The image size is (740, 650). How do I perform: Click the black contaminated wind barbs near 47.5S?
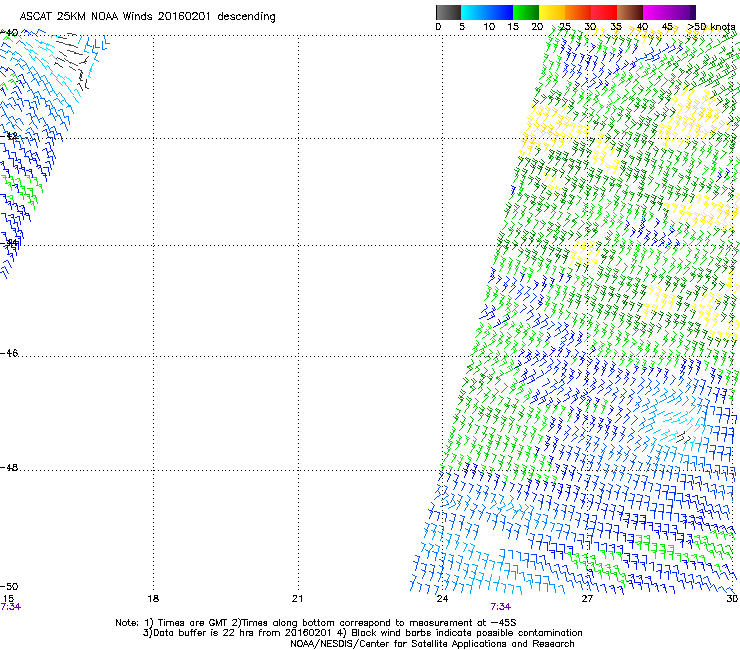683,438
